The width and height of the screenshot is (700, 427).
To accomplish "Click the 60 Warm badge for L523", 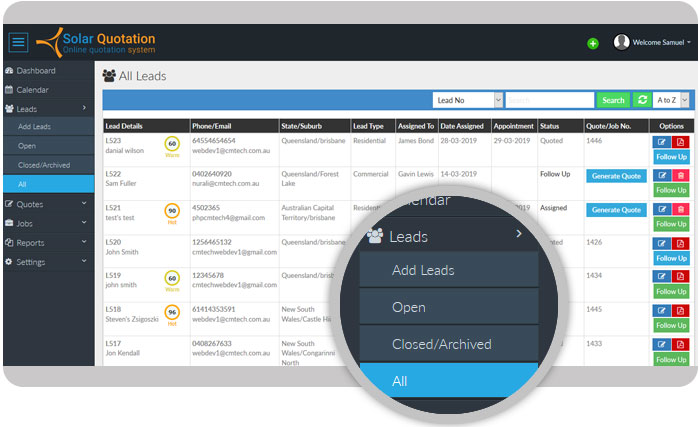I will click(x=172, y=145).
